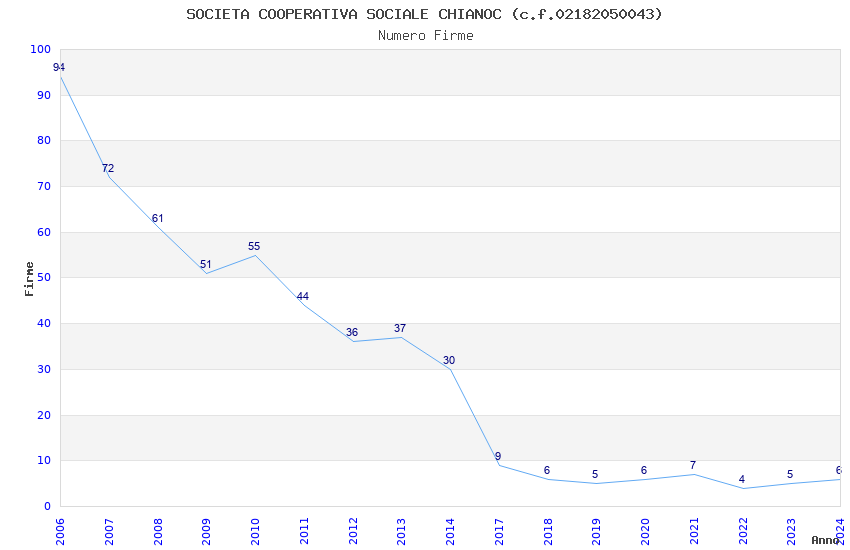Click y-axis value 30

43,370
